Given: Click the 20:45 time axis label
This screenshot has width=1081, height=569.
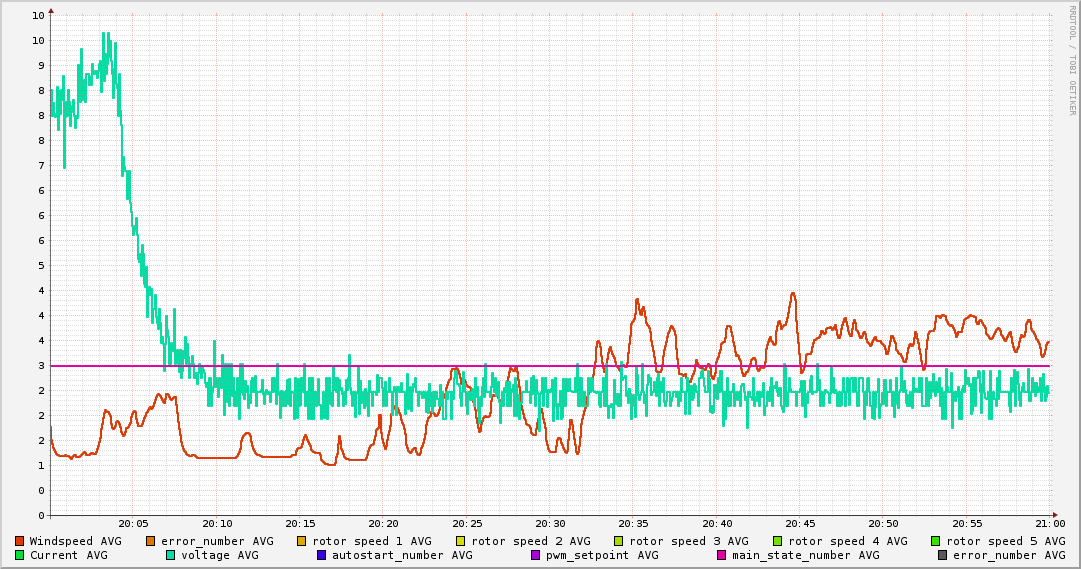Looking at the screenshot, I should [x=800, y=523].
